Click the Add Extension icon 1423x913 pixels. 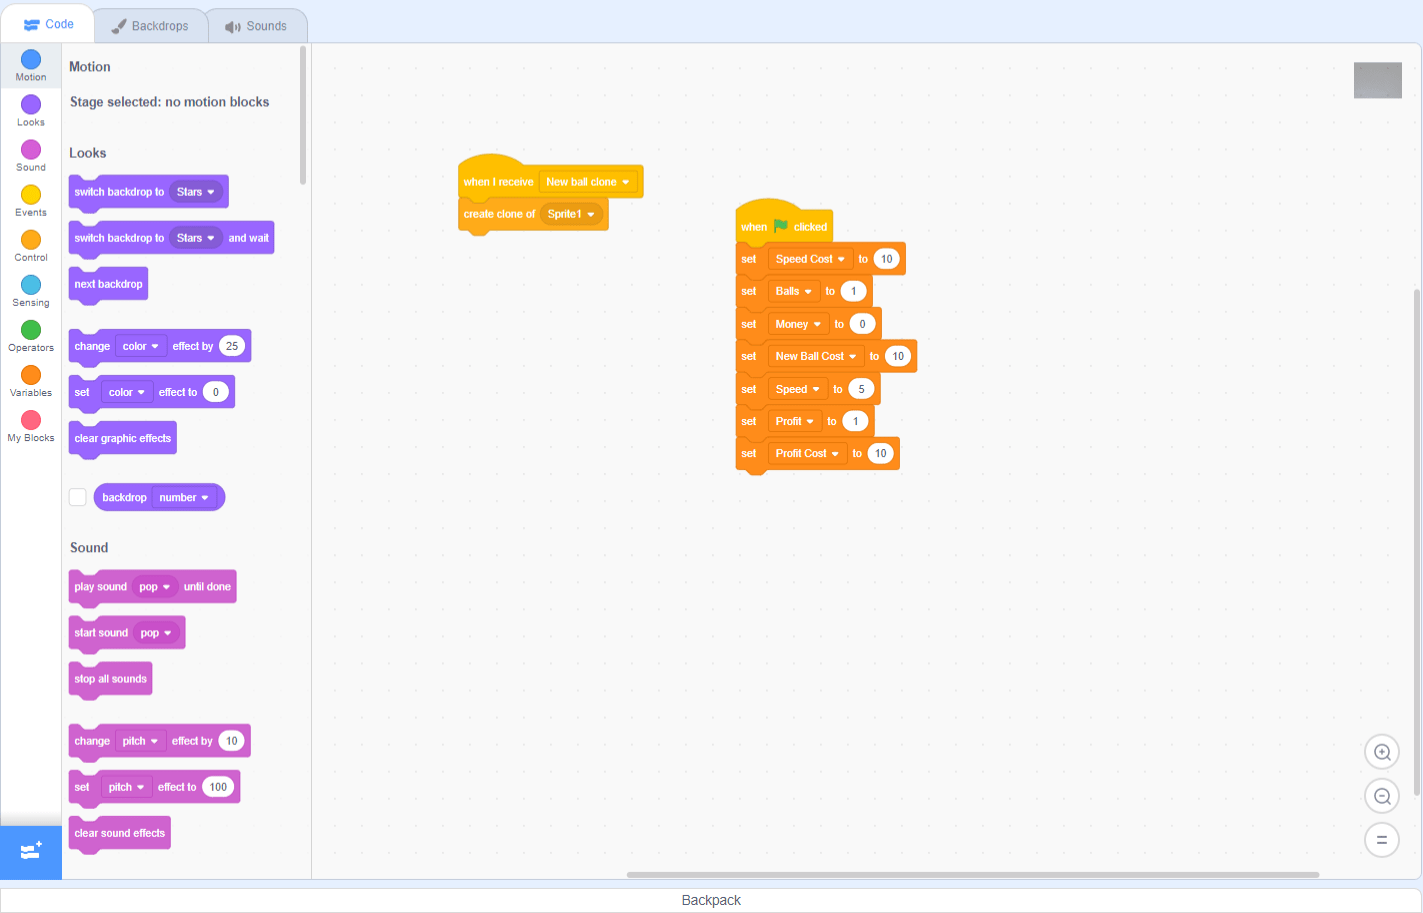coord(30,852)
